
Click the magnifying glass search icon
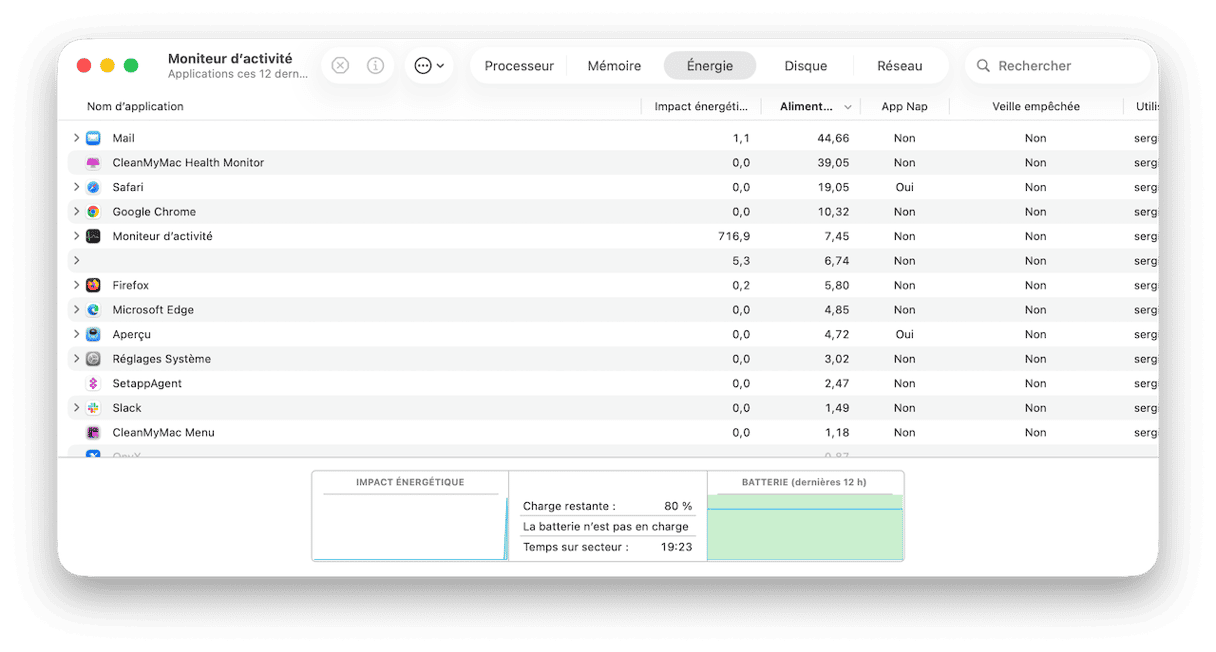coord(983,66)
